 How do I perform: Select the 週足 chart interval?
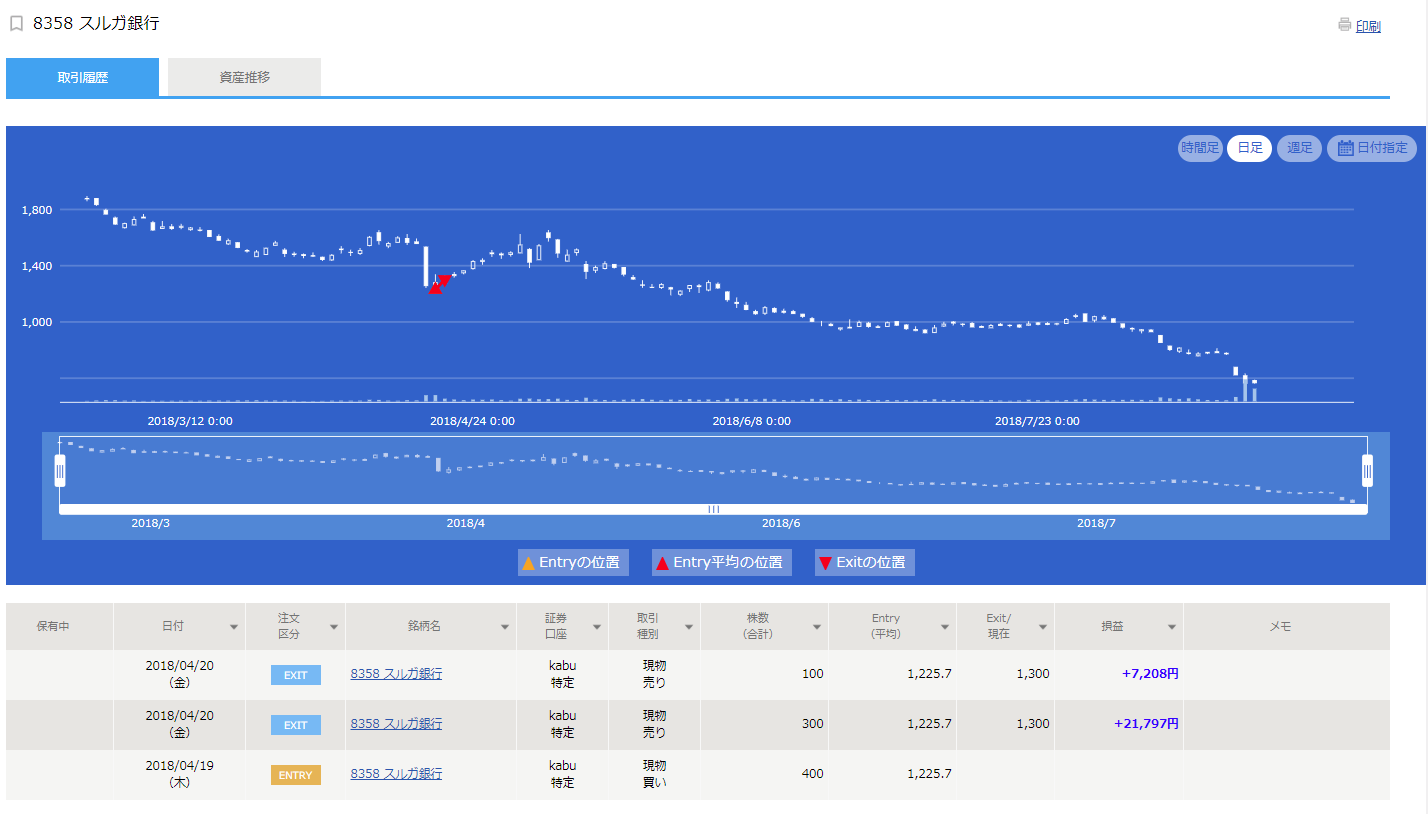point(1299,148)
